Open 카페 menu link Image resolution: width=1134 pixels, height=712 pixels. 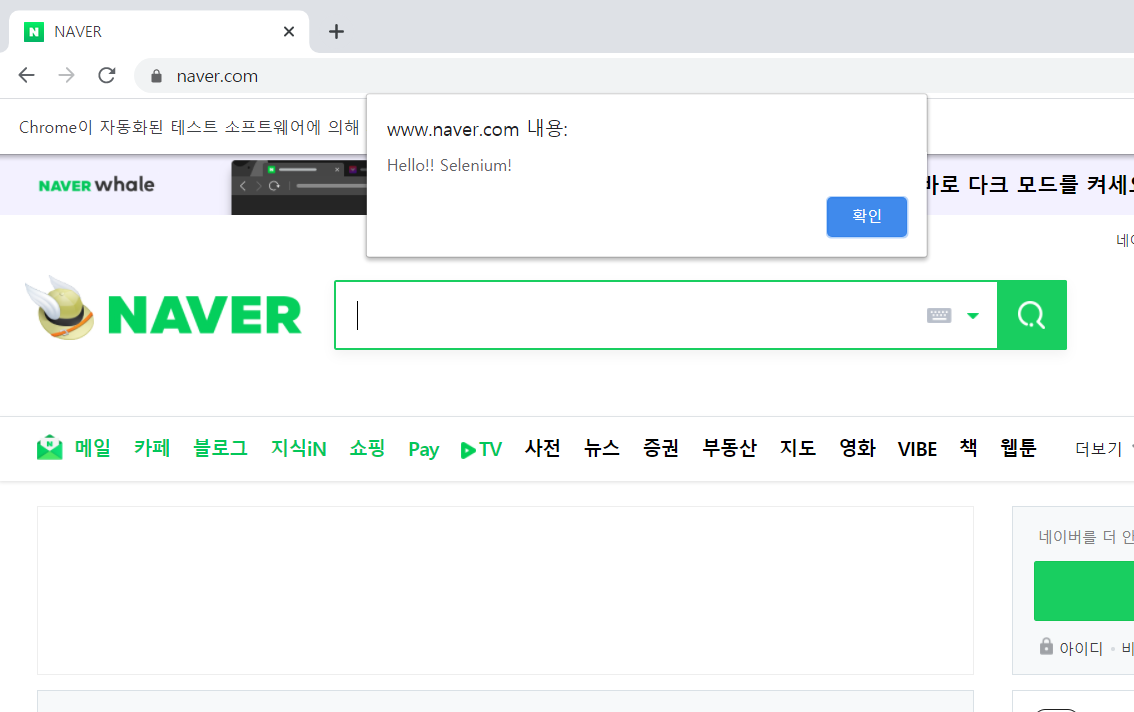click(152, 448)
